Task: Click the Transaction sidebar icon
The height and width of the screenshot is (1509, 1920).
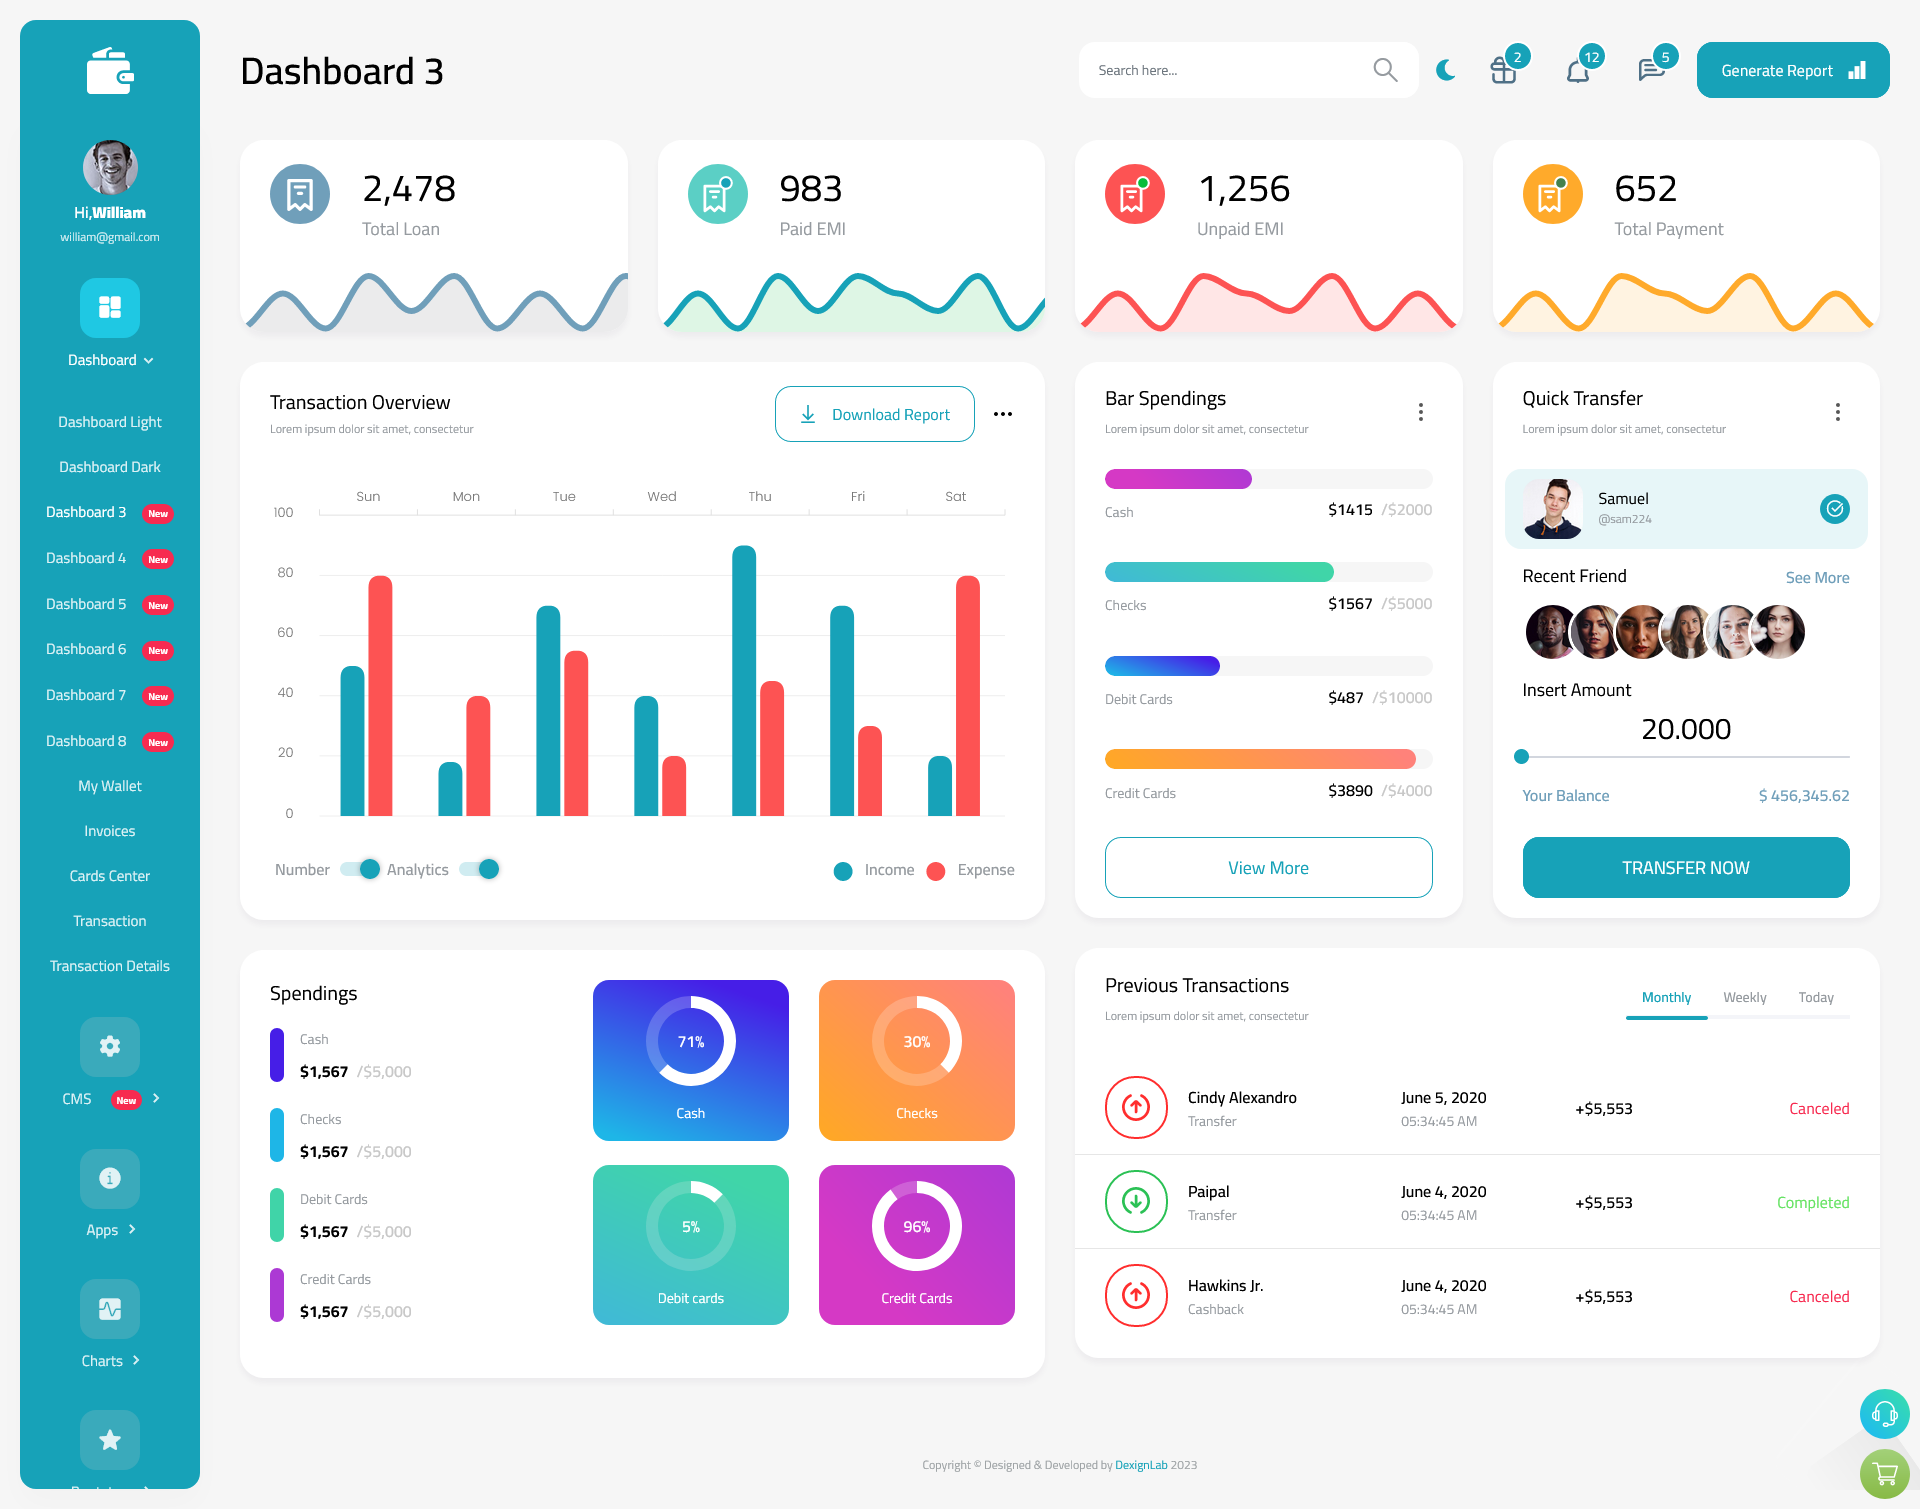Action: [109, 920]
